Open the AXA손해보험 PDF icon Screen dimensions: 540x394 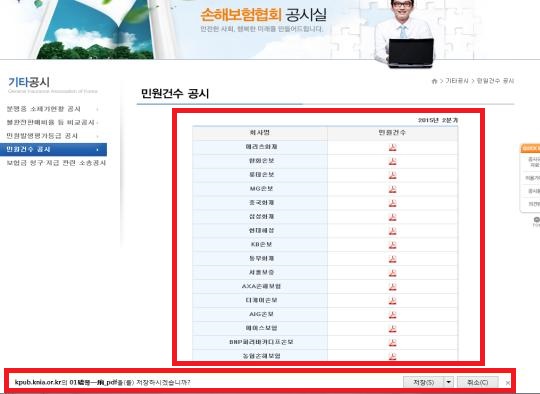pos(392,287)
